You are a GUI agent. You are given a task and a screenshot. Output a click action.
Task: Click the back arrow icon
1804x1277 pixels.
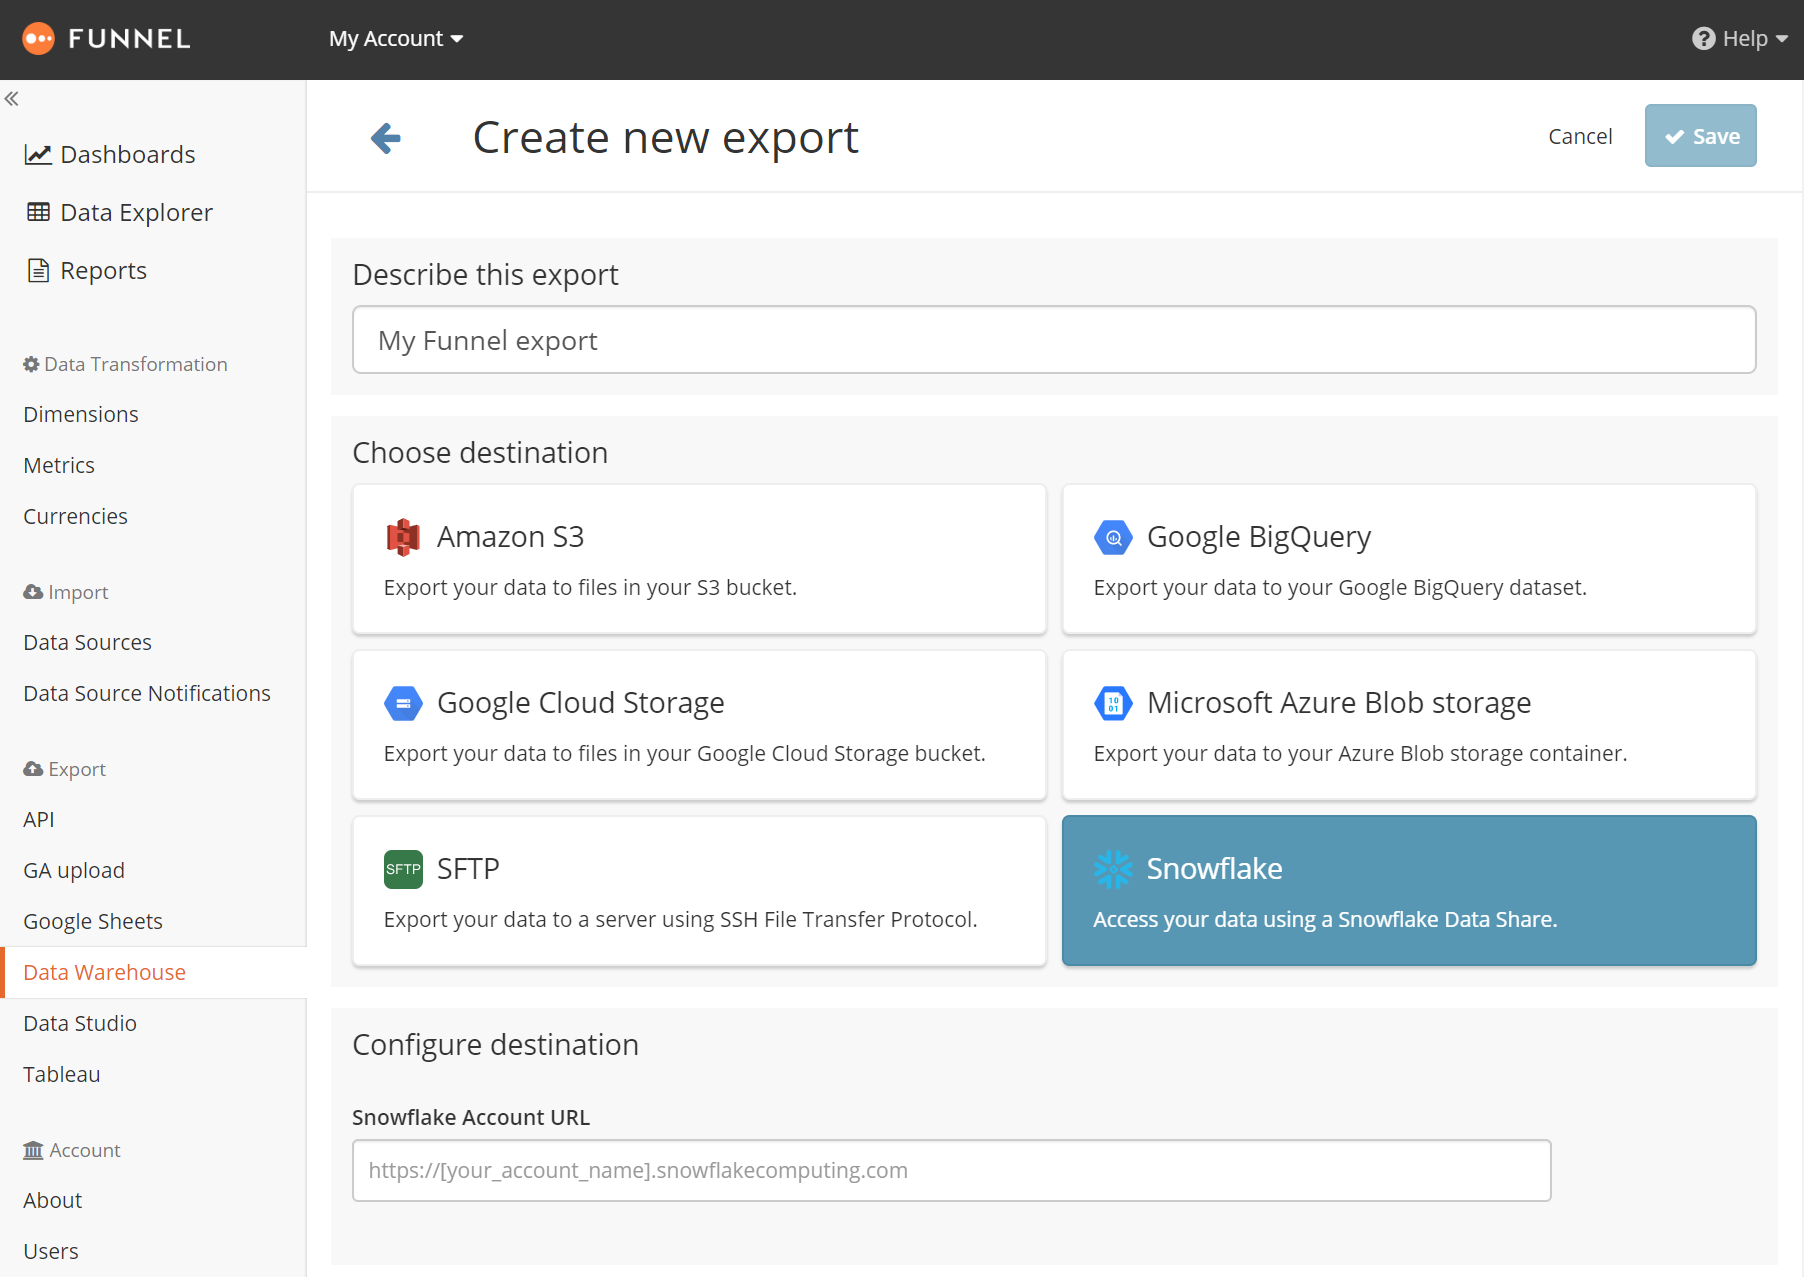pos(386,138)
